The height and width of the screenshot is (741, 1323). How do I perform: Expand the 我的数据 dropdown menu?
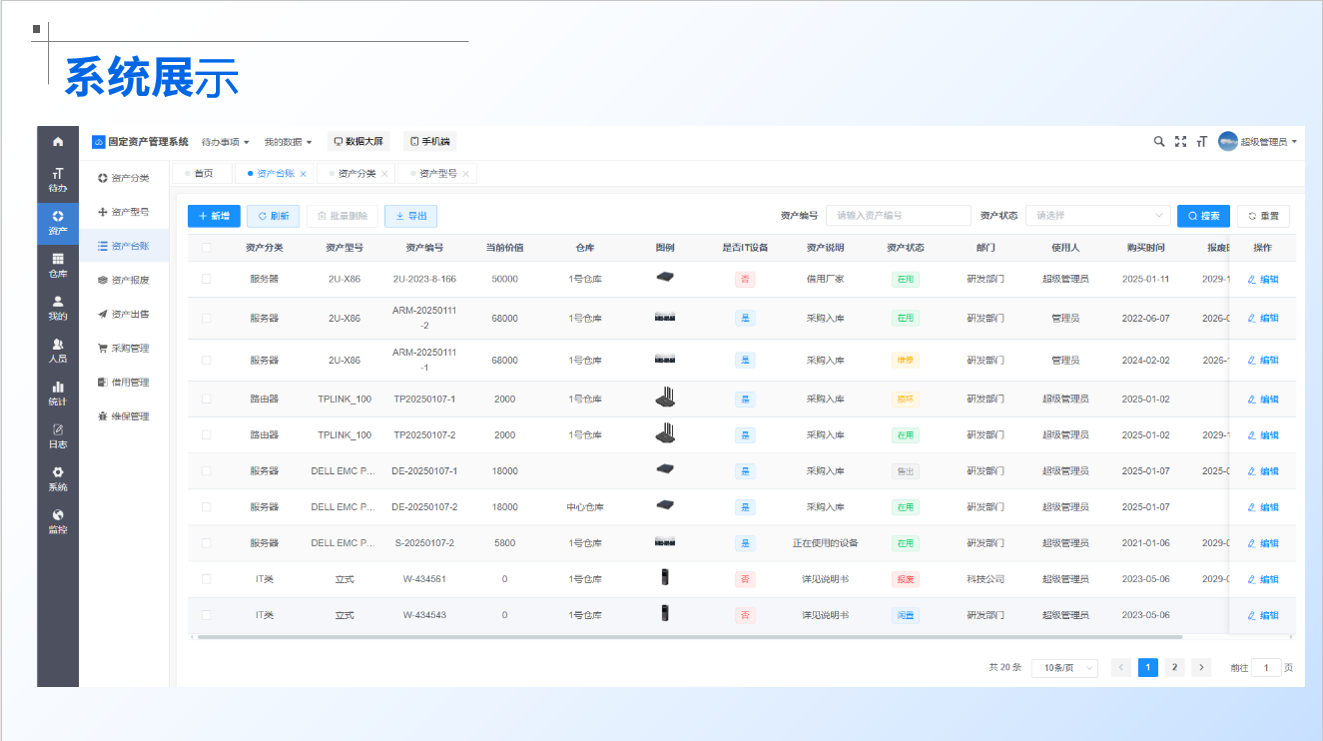pyautogui.click(x=288, y=142)
